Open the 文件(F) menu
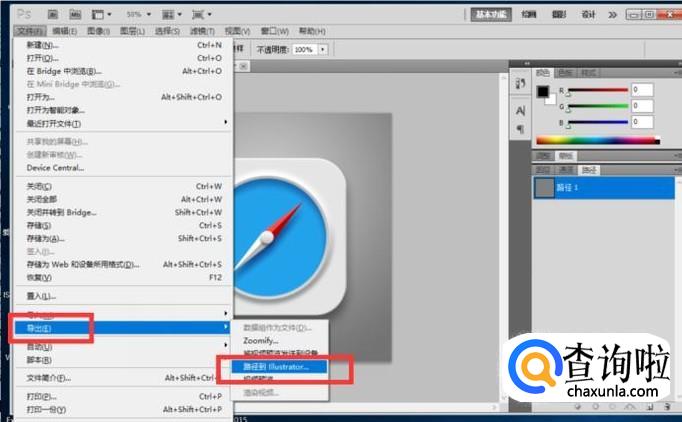Viewport: 682px width, 422px height. pyautogui.click(x=30, y=31)
